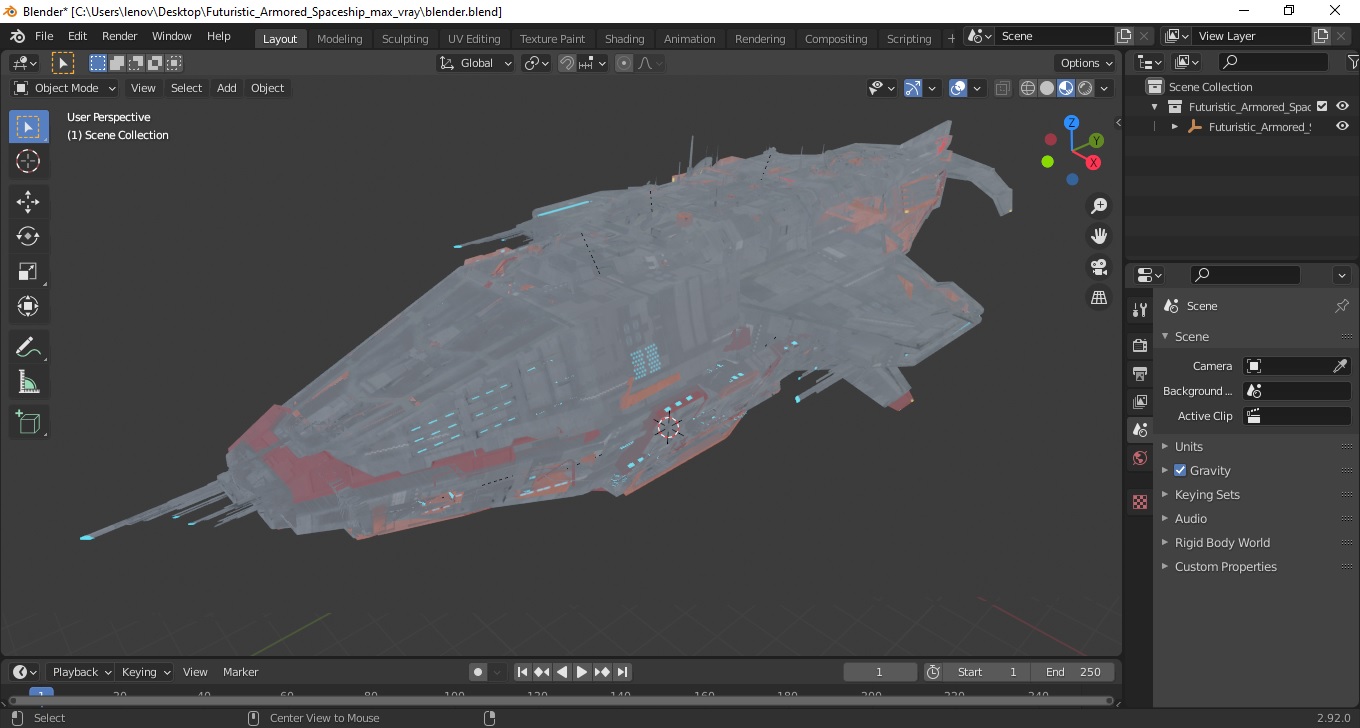This screenshot has height=728, width=1360.
Task: Enable snapping magnet toggle
Action: [x=567, y=63]
